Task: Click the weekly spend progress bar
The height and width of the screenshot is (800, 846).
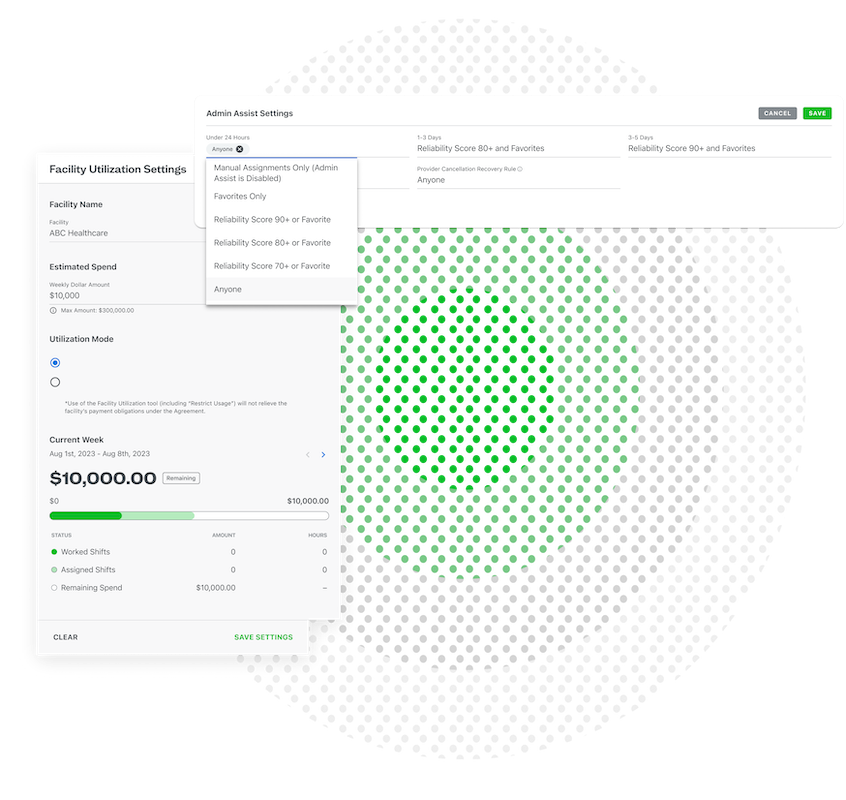Action: tap(189, 516)
